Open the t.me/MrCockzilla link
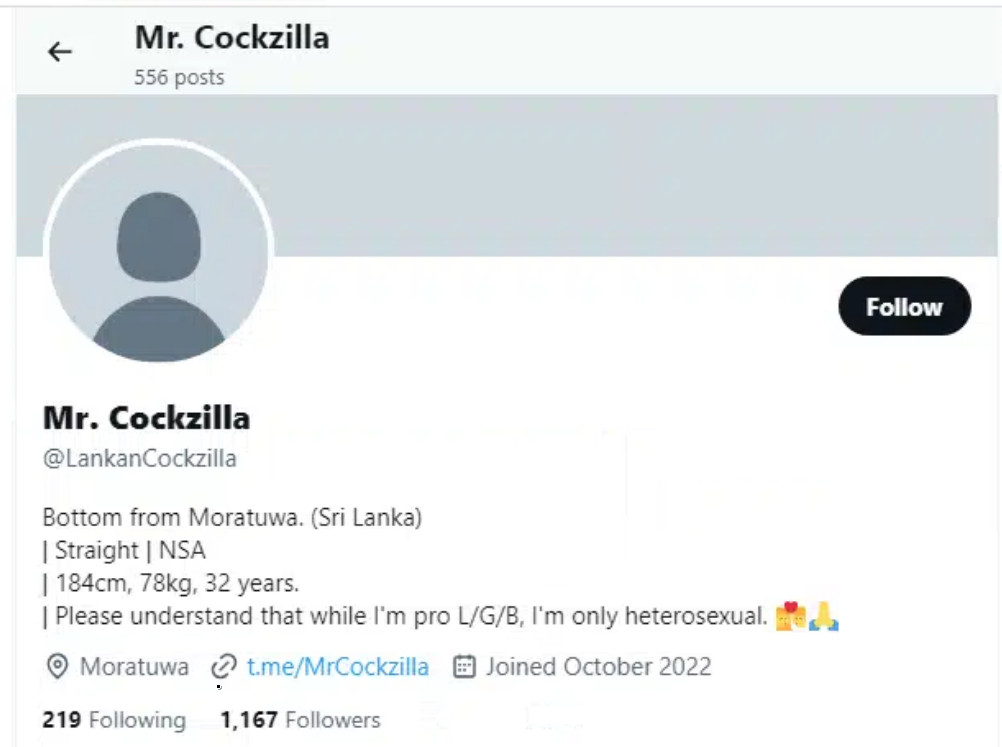Viewport: 1002px width, 747px height. [337, 666]
